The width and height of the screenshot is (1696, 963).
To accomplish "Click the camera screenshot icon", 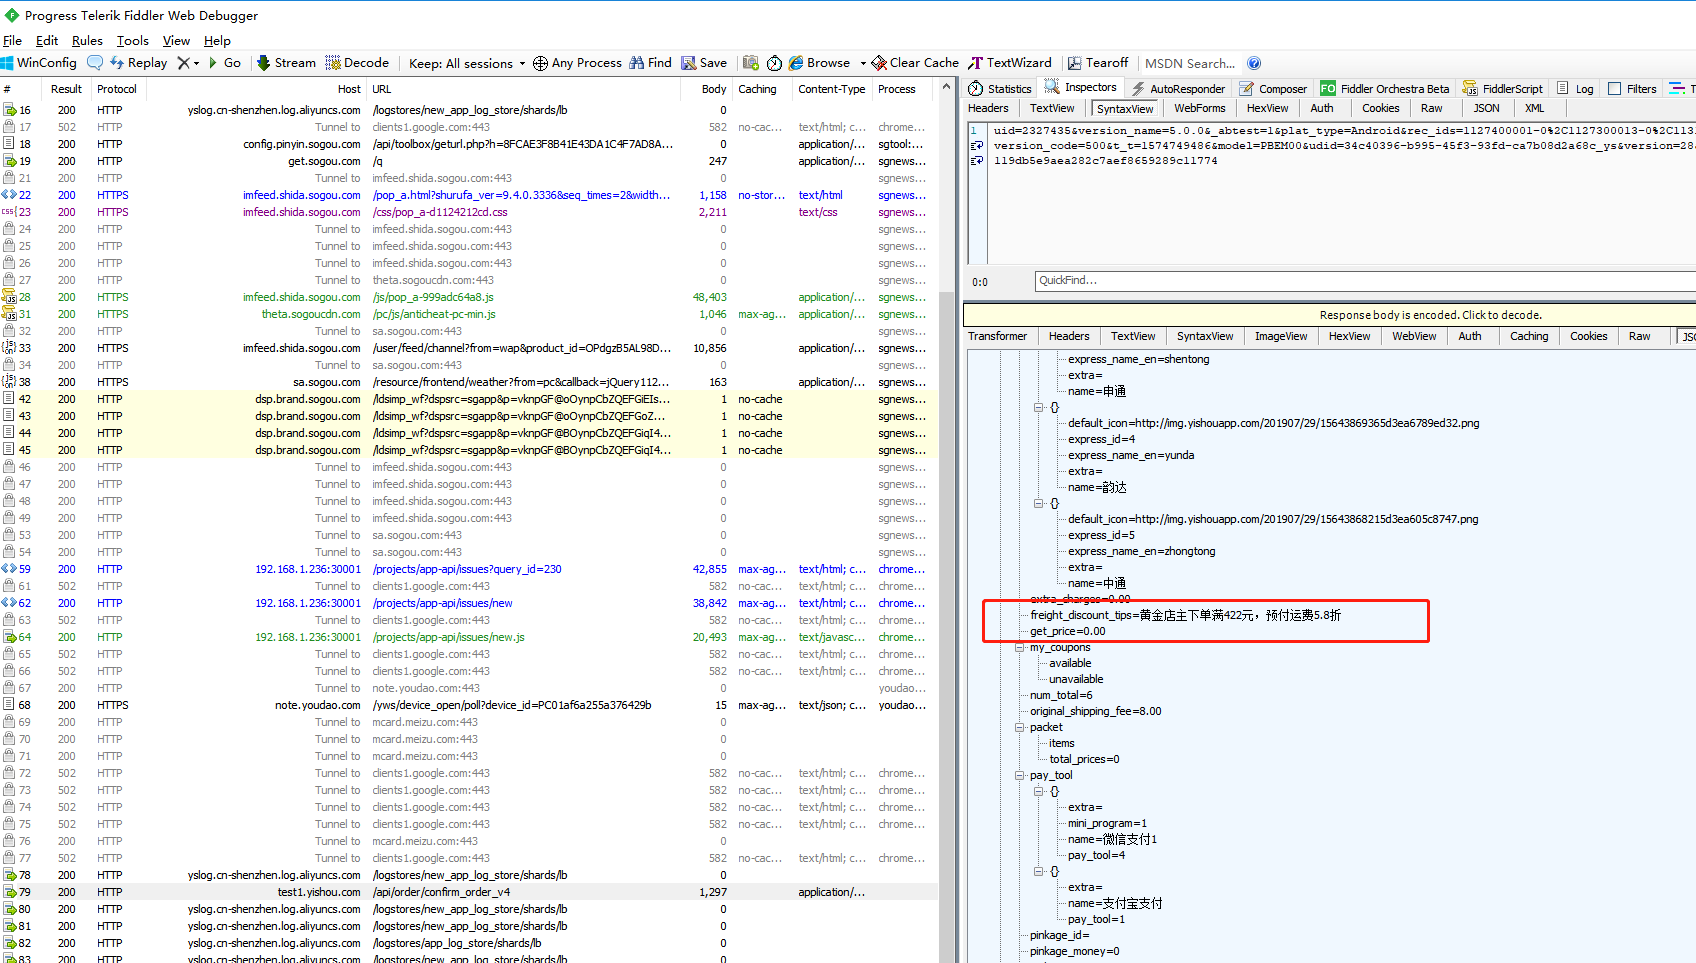I will coord(751,62).
